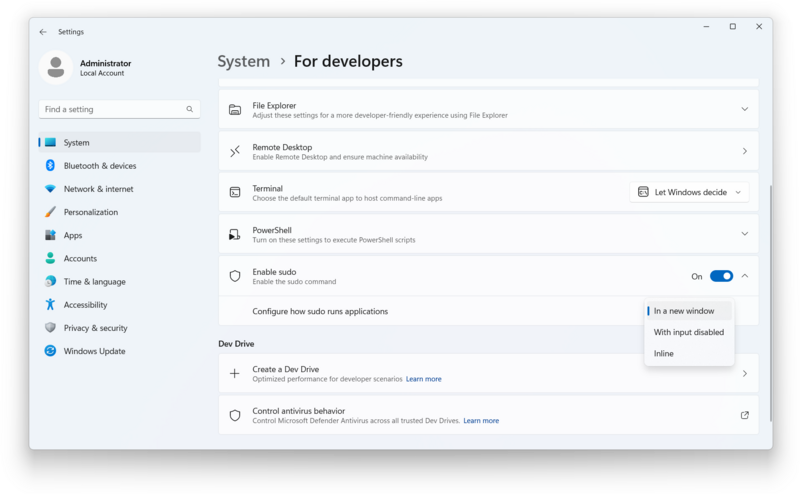Turn off the Enable sudo toggle
This screenshot has height=494, width=800.
[x=721, y=276]
